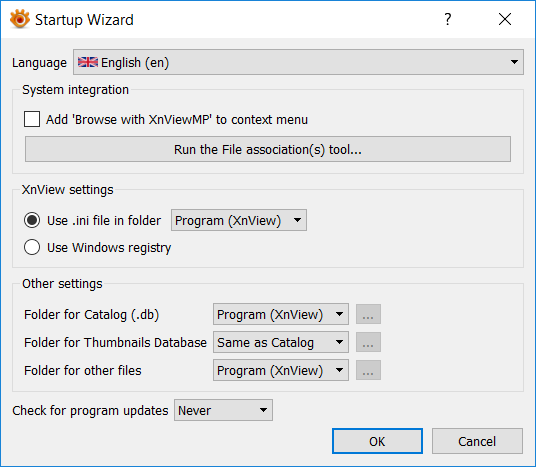Click browse button beside other files folder

[x=368, y=370]
